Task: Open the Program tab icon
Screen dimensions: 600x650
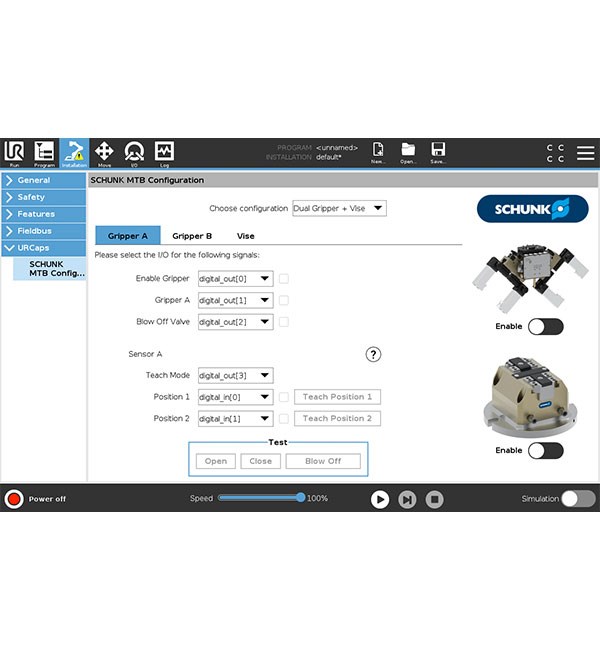Action: 44,153
